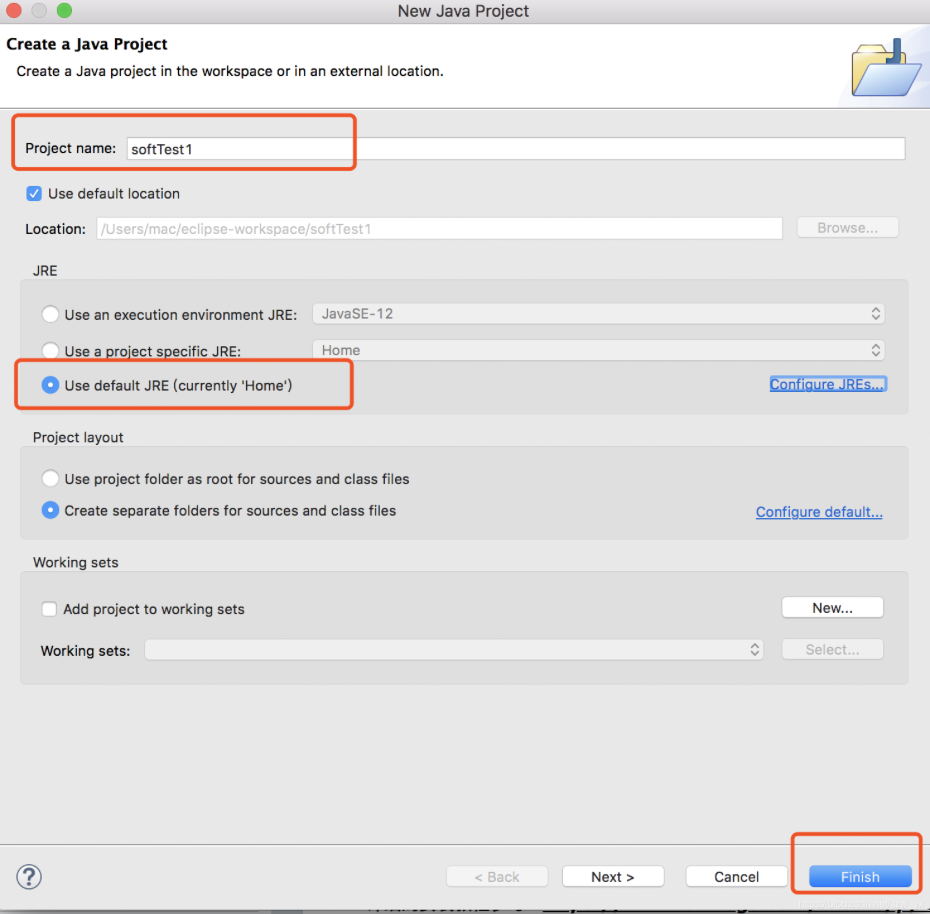Open the Configure default link

point(818,512)
